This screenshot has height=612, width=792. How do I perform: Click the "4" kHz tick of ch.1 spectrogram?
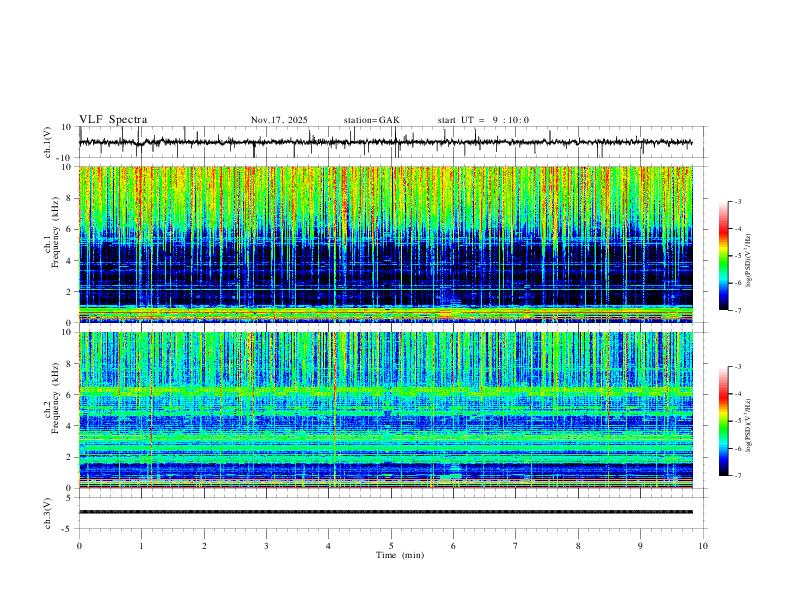[x=69, y=261]
